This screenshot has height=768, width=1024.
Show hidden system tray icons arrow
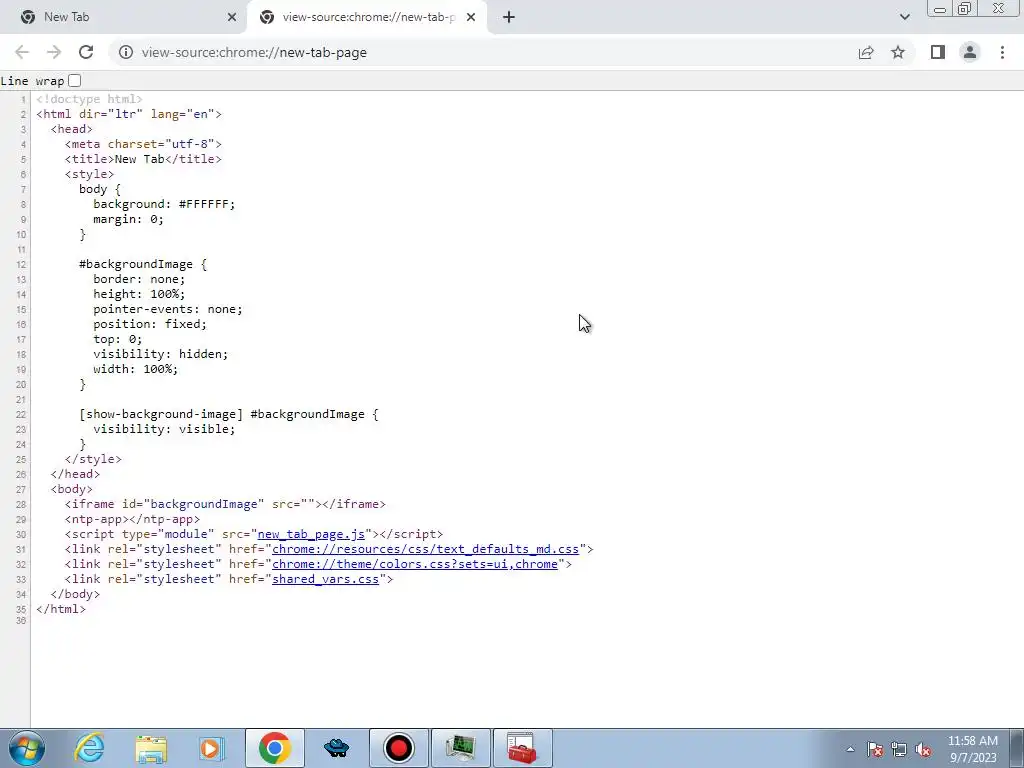pyautogui.click(x=850, y=749)
